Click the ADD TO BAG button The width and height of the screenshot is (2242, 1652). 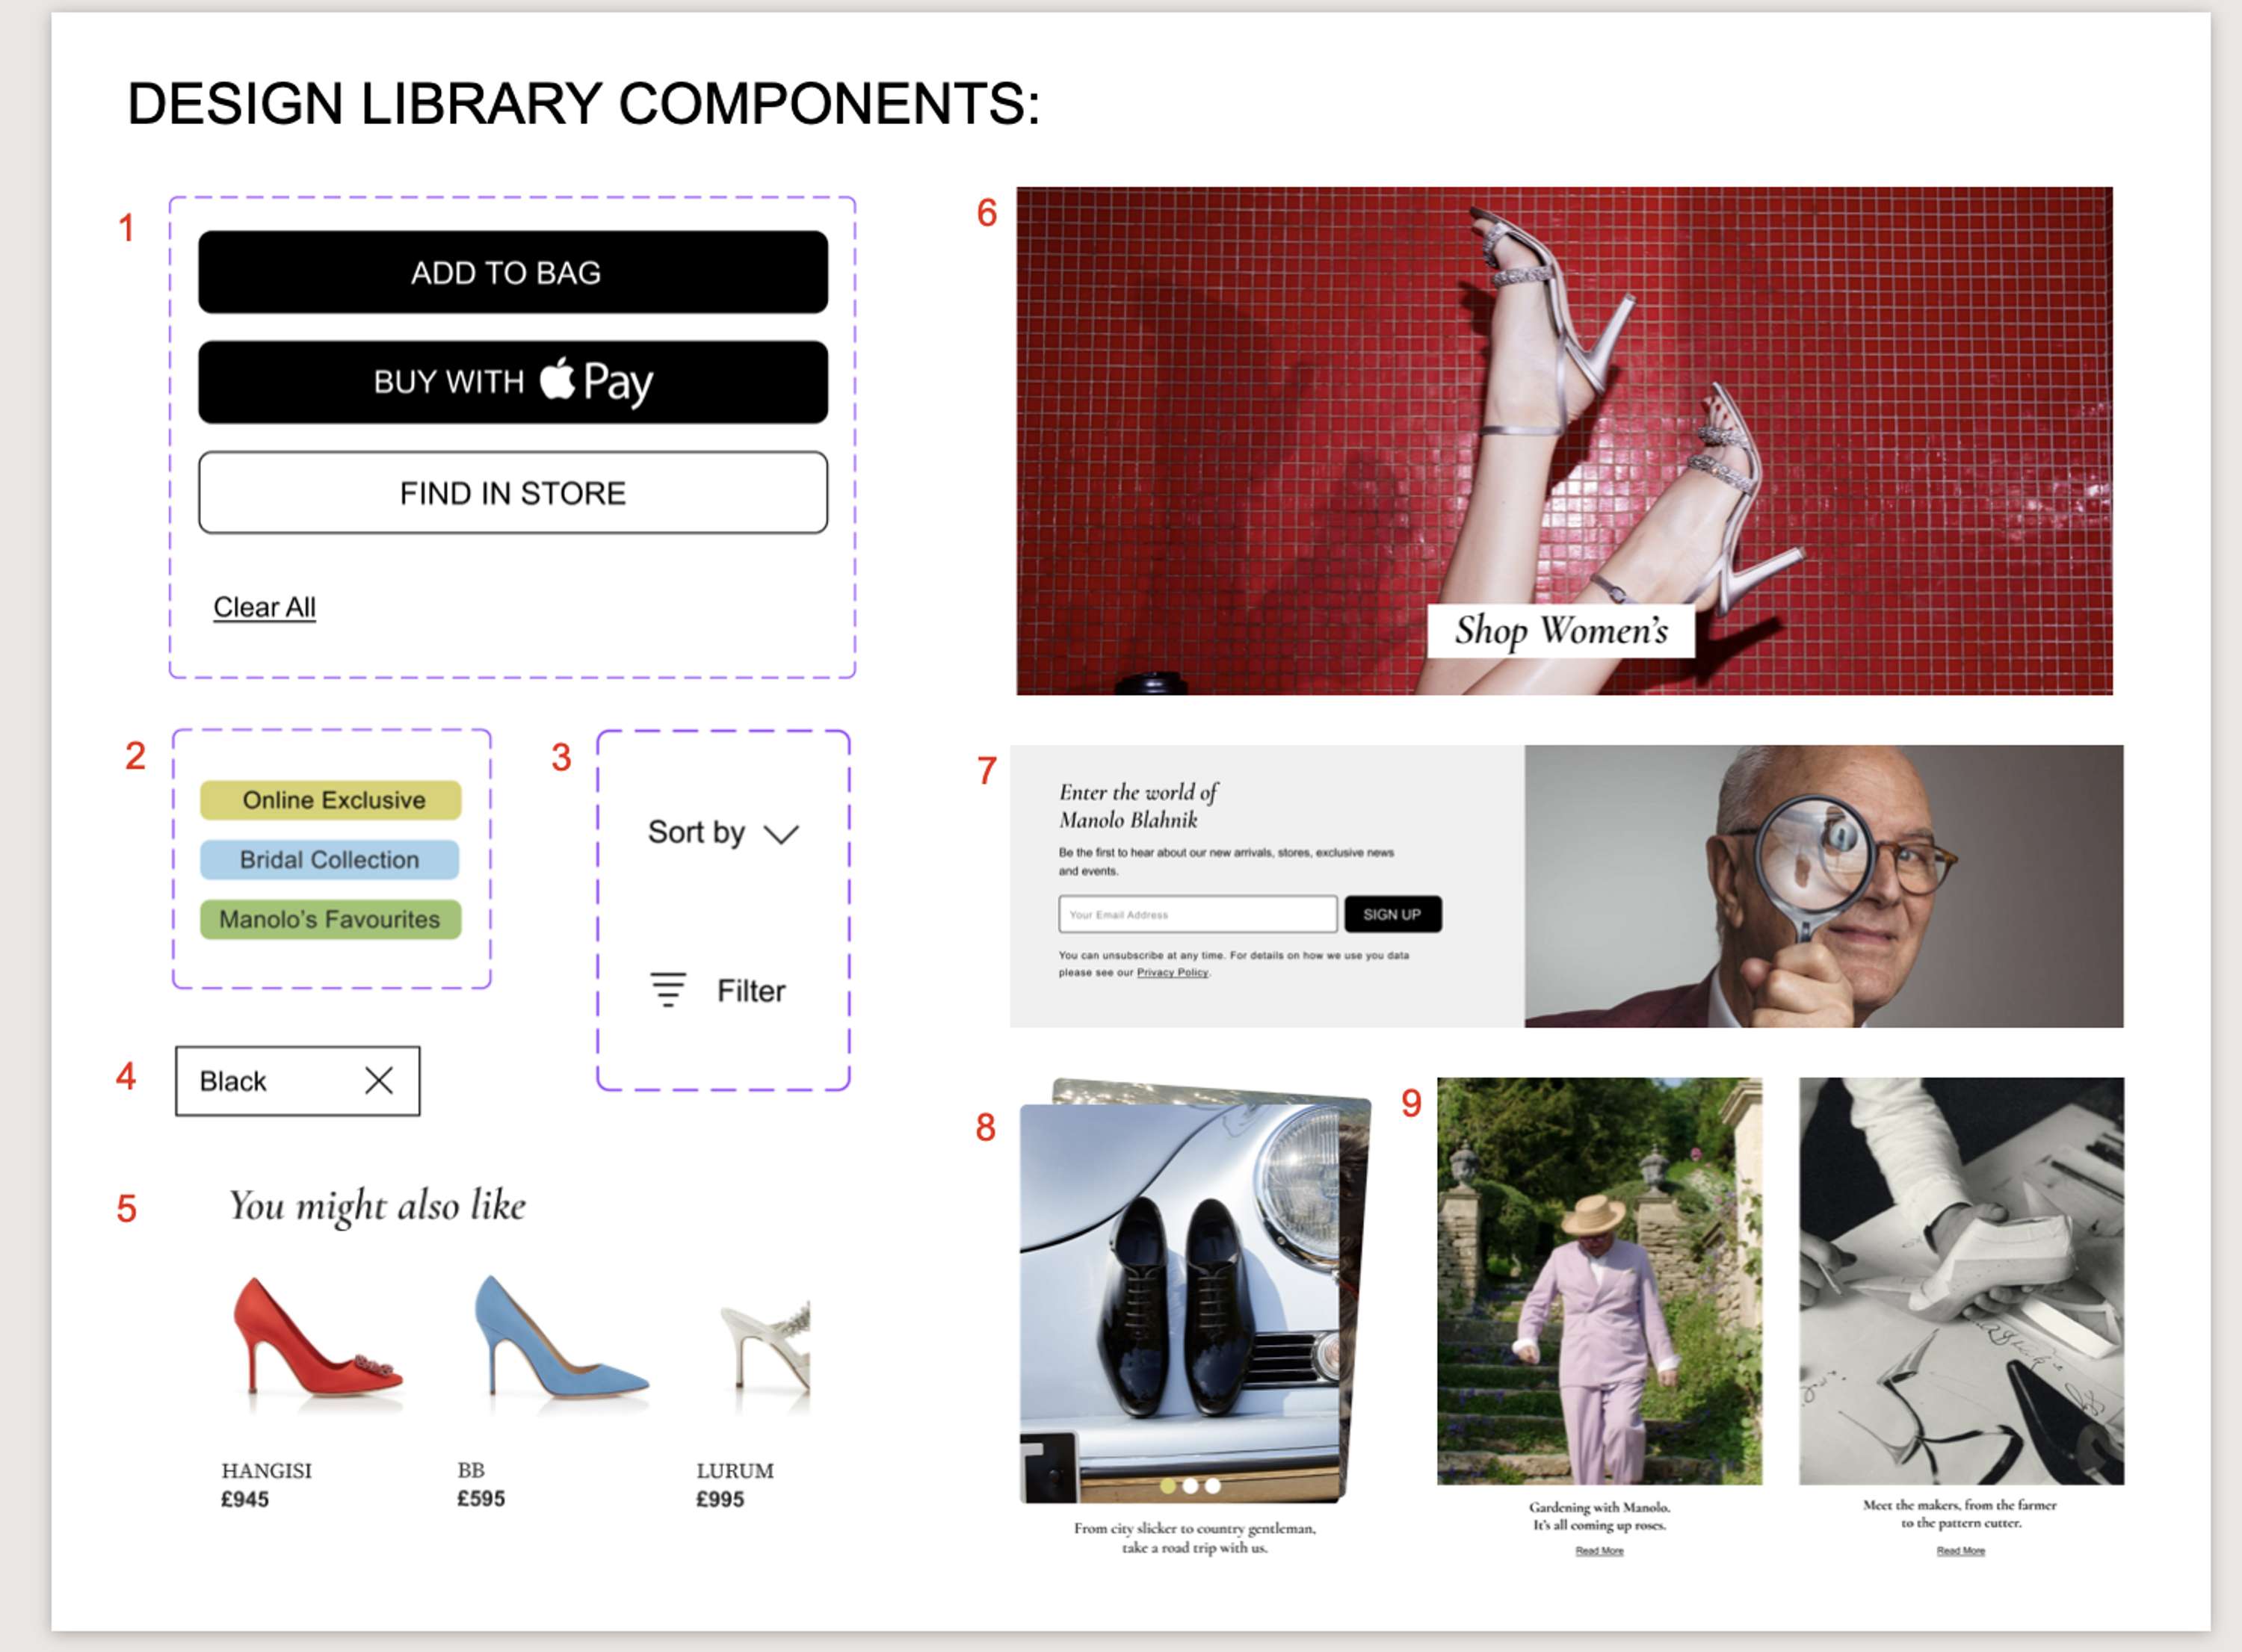pyautogui.click(x=513, y=272)
